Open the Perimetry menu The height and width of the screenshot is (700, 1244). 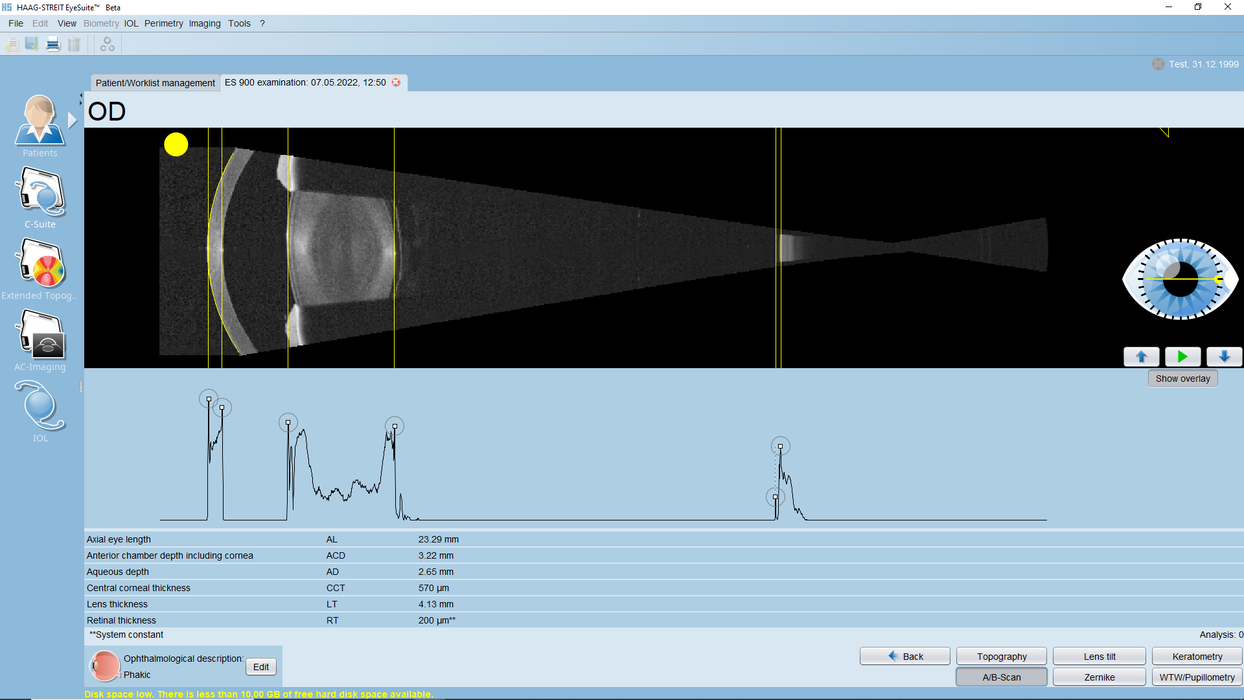(x=163, y=23)
